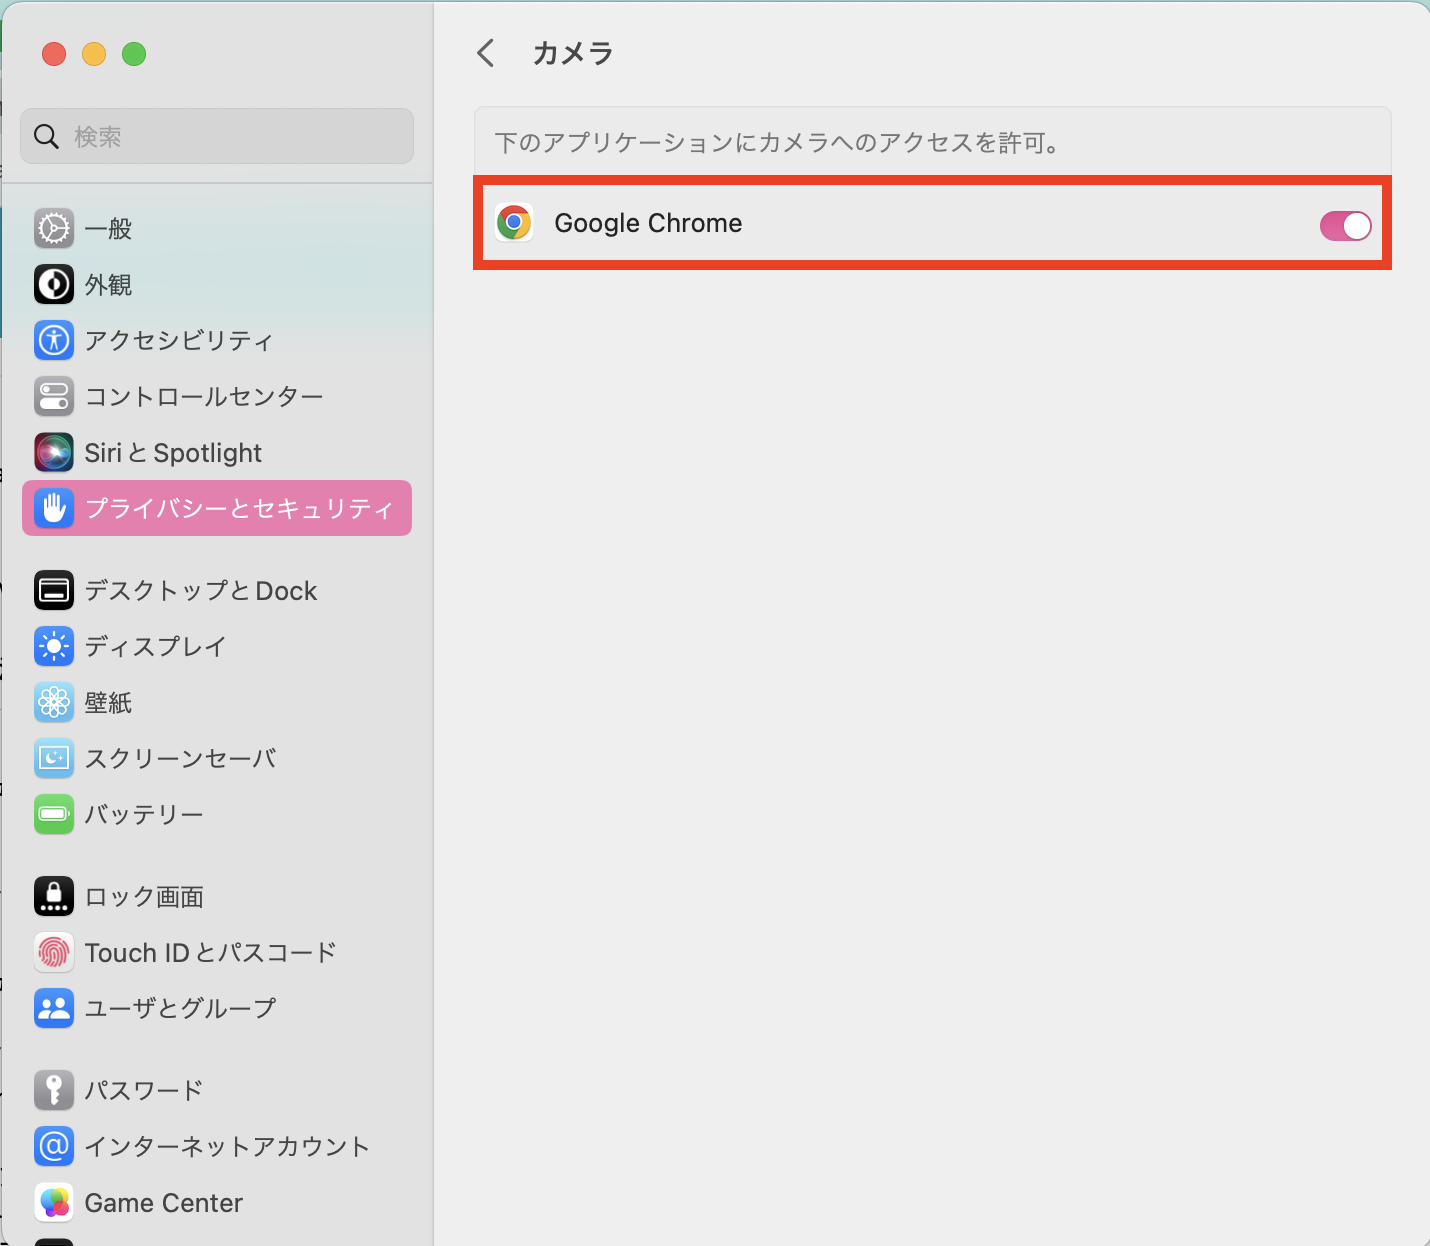Go back using the chevron beside カメラ
Viewport: 1430px width, 1246px height.
click(486, 53)
